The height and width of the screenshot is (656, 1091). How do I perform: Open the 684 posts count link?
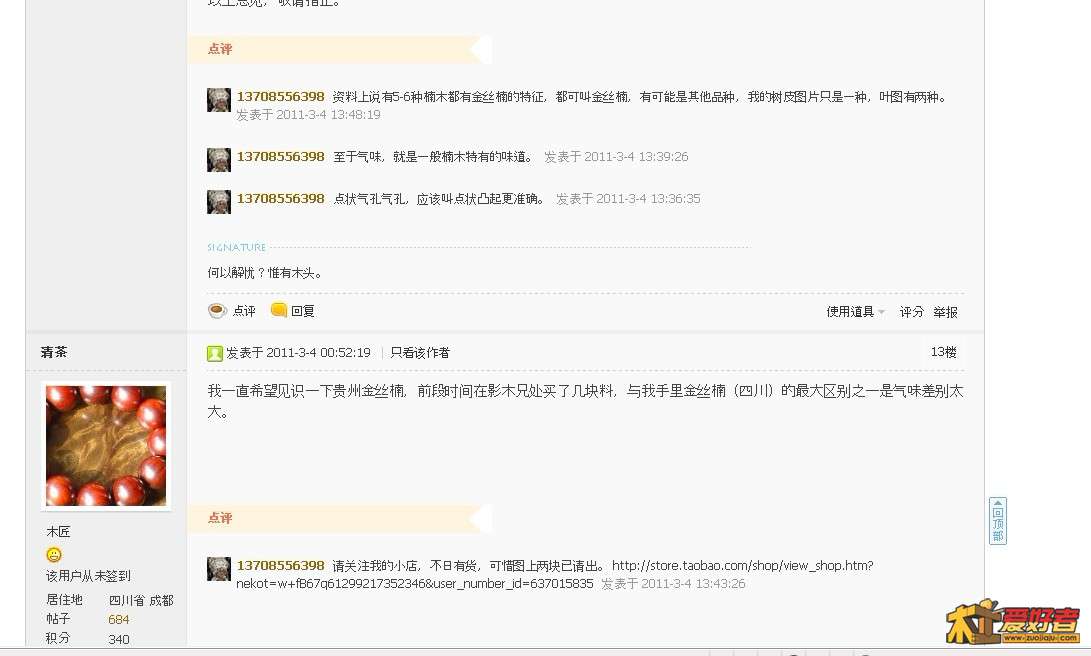click(x=118, y=619)
